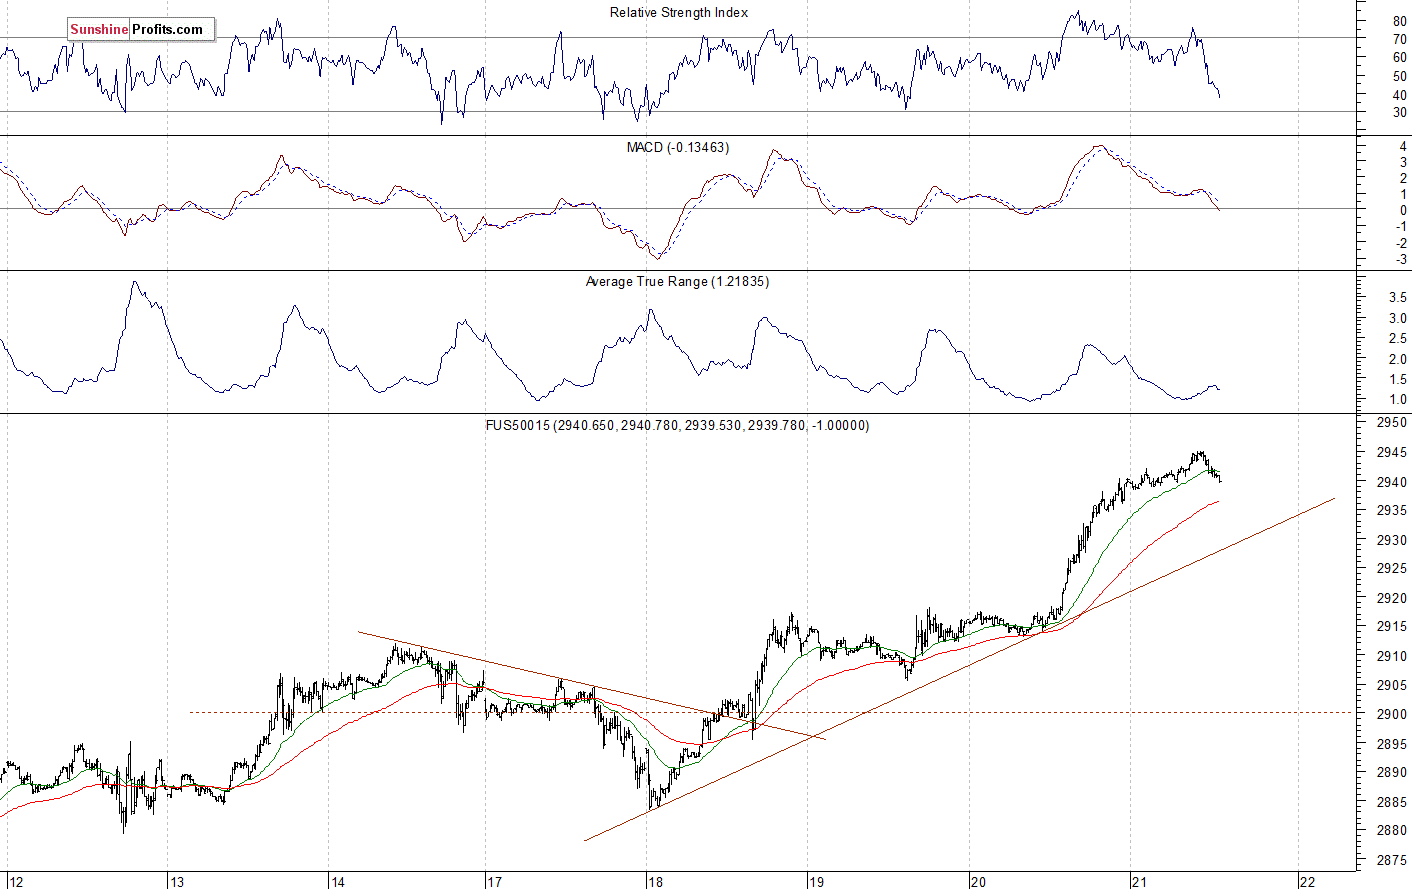Click the 2900 price axis label
1412x889 pixels.
1391,714
